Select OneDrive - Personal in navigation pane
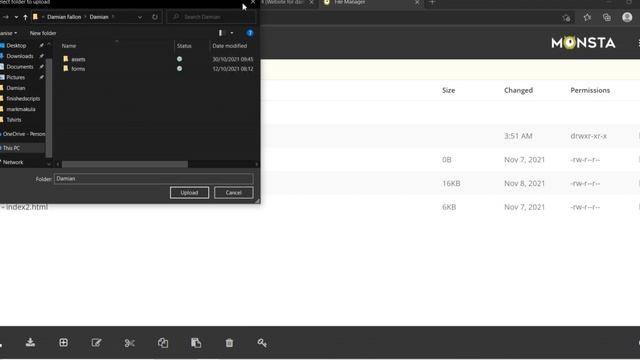640x360 pixels. coord(24,134)
